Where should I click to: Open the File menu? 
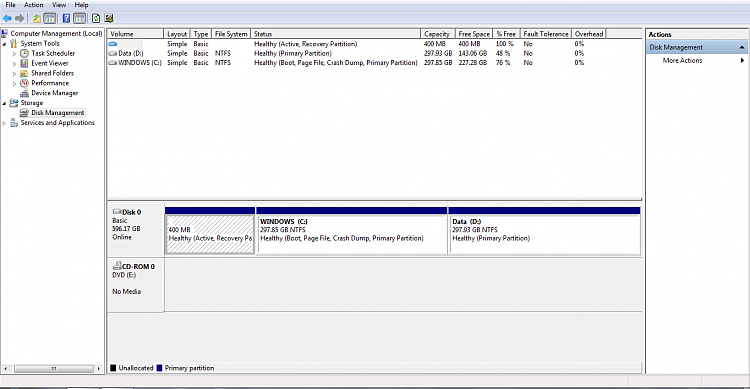point(11,5)
